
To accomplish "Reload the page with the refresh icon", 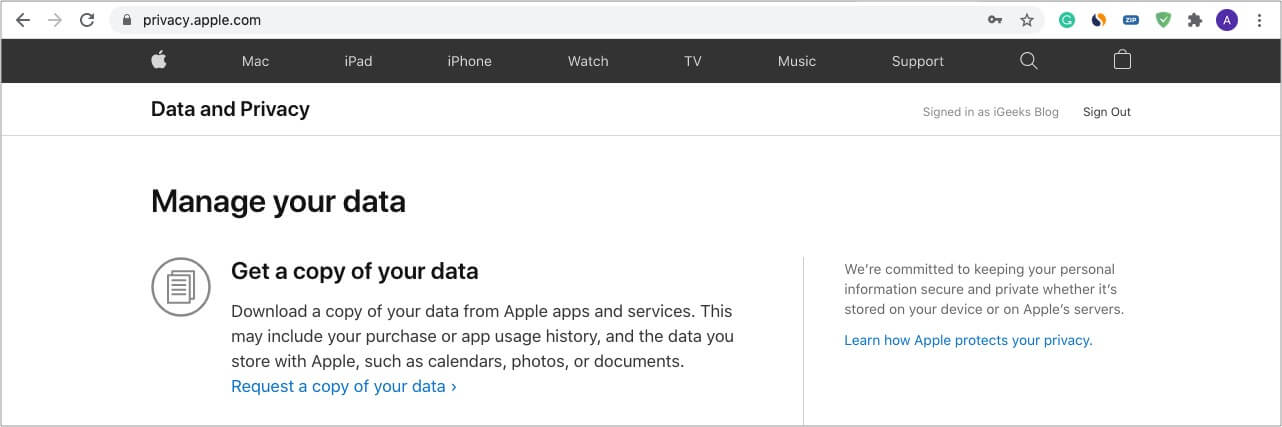I will (x=87, y=20).
